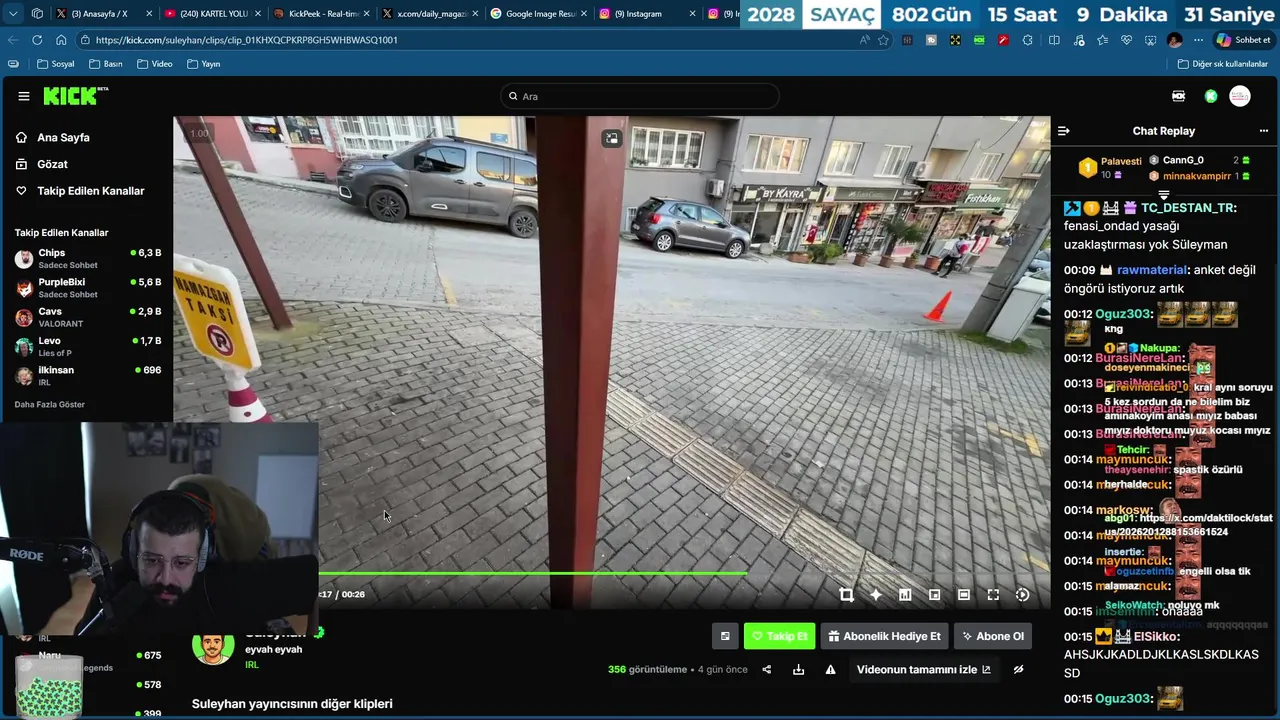
Task: Click the theatre-mode icon on the video
Action: tap(611, 139)
